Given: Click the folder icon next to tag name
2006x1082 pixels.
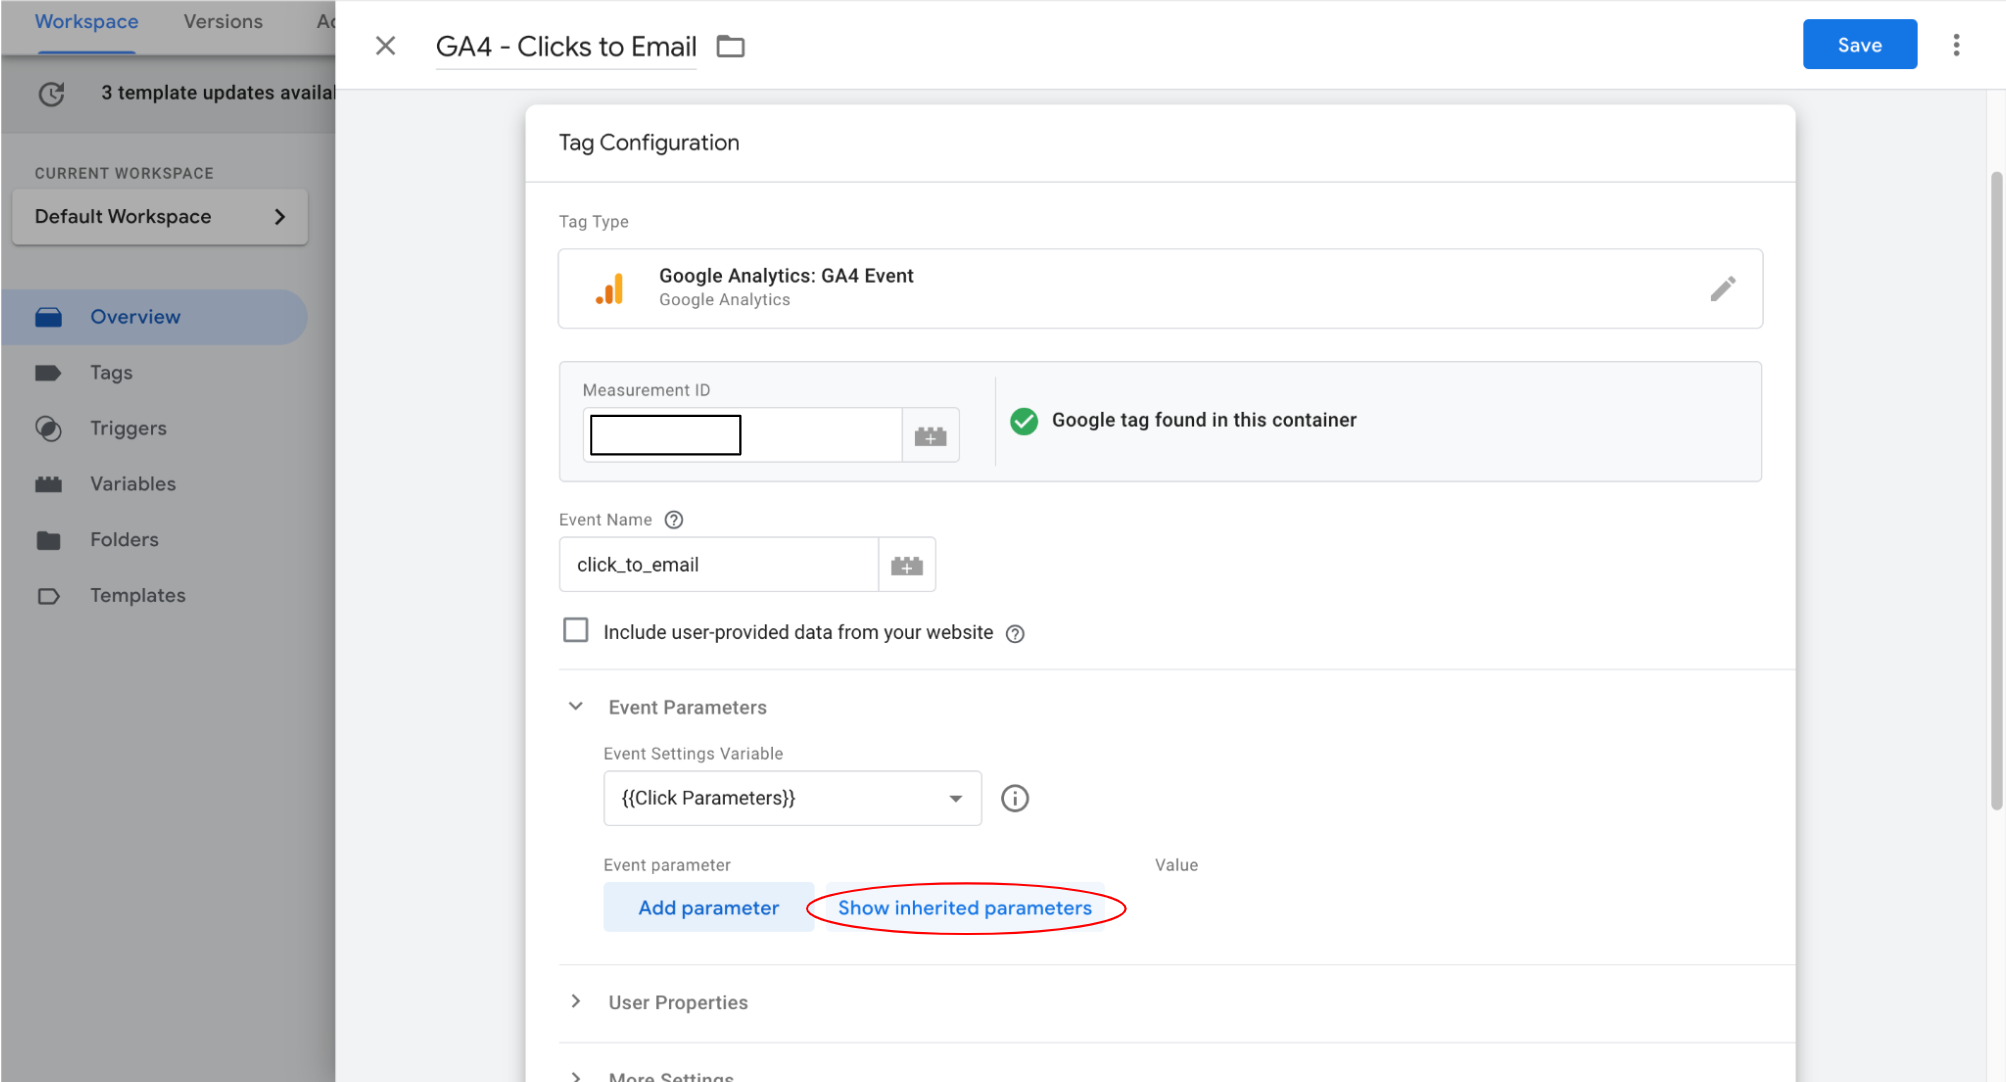Looking at the screenshot, I should coord(731,46).
